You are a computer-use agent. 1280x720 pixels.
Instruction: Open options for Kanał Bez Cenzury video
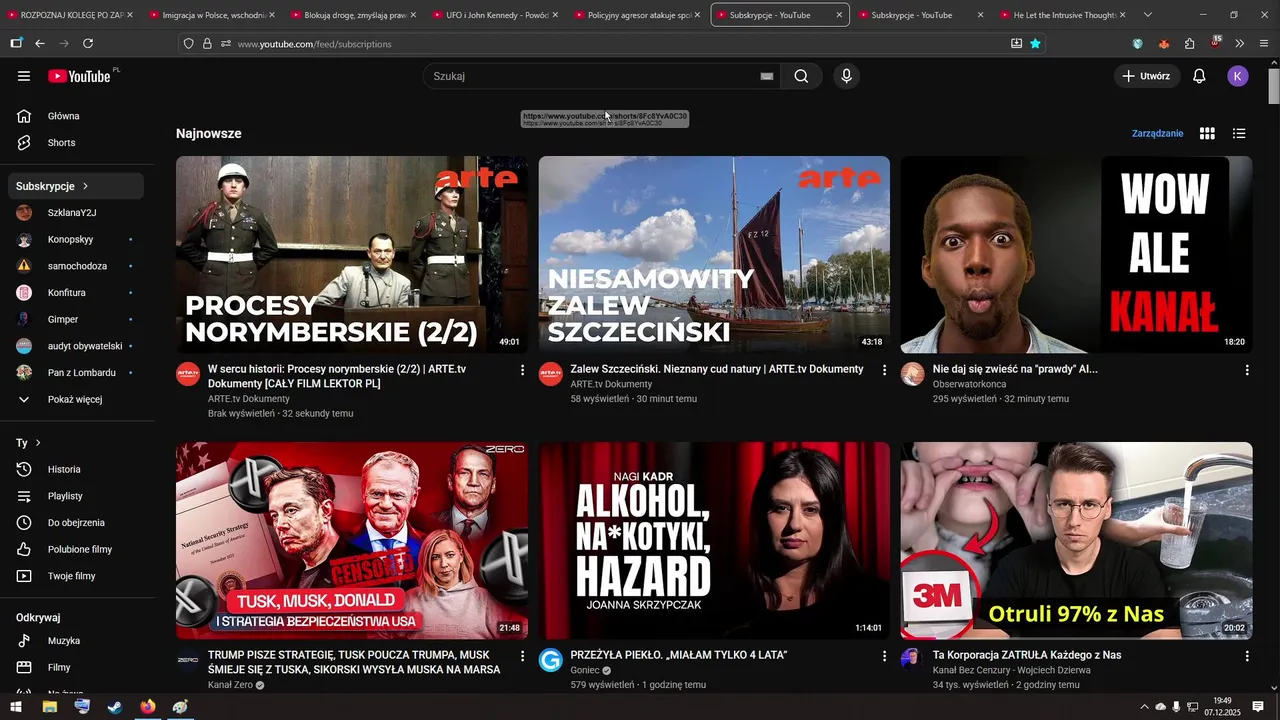[x=1247, y=656]
